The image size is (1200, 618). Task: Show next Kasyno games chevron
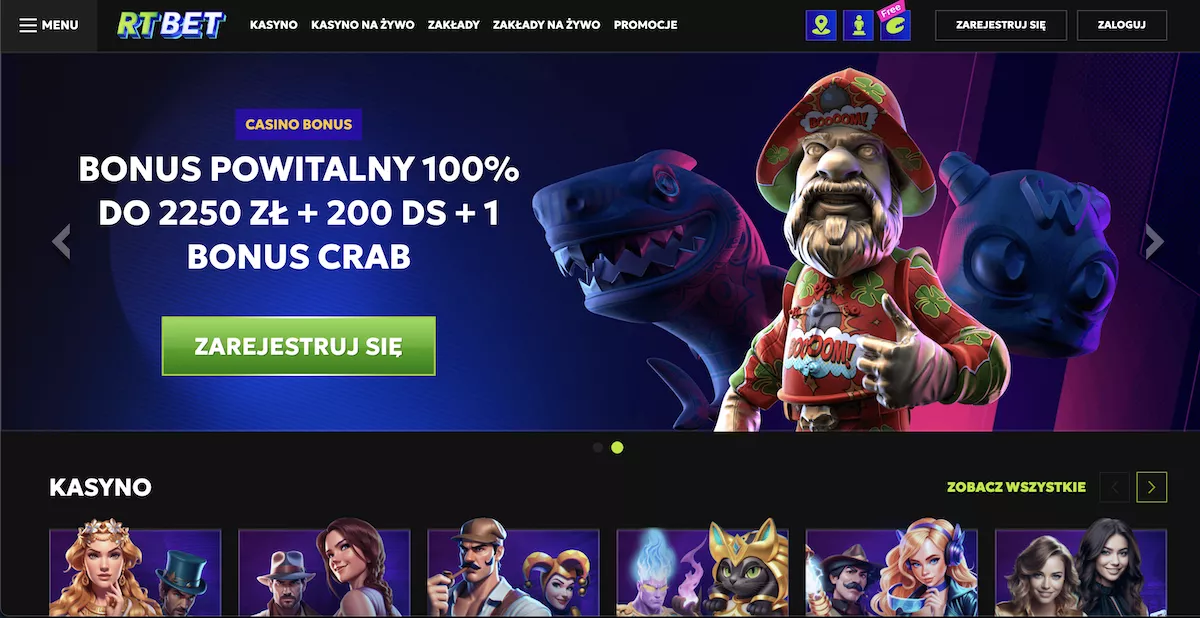[1152, 487]
